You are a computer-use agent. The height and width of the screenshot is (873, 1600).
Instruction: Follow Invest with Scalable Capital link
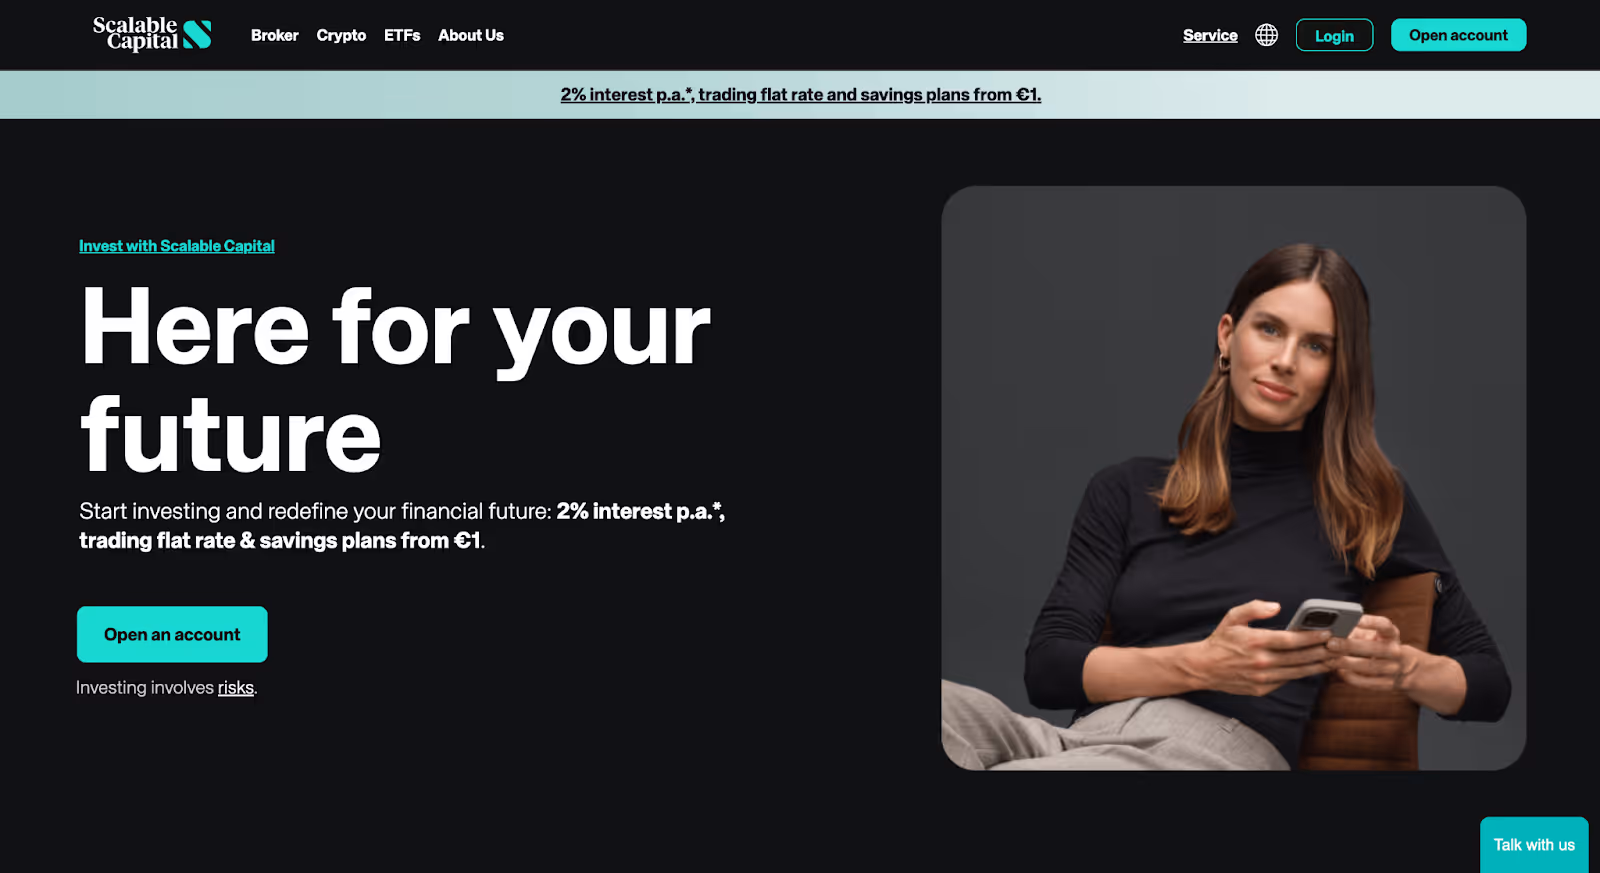pos(177,246)
